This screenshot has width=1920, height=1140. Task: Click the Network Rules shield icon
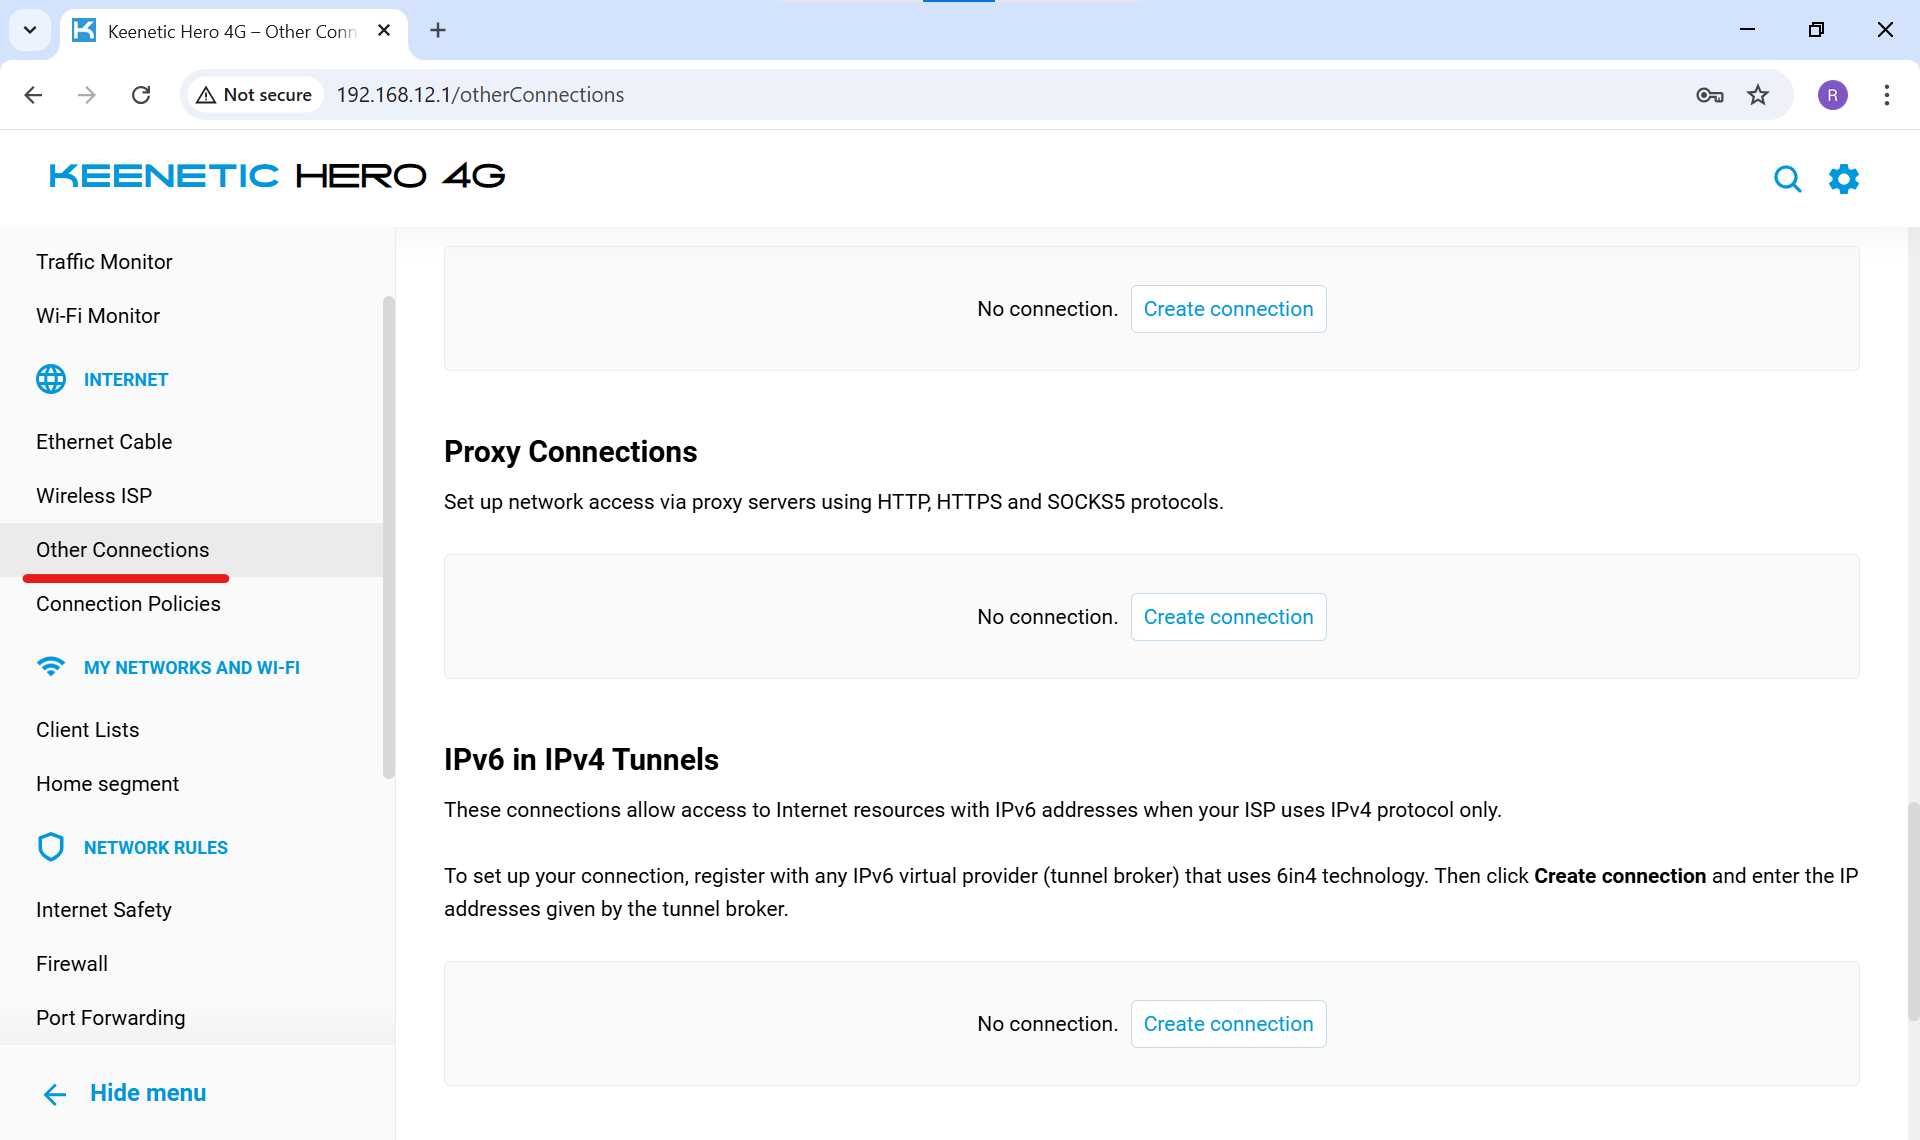(x=51, y=847)
